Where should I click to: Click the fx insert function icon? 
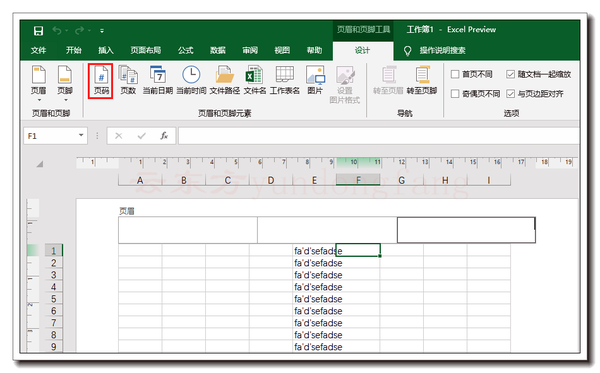pos(164,136)
